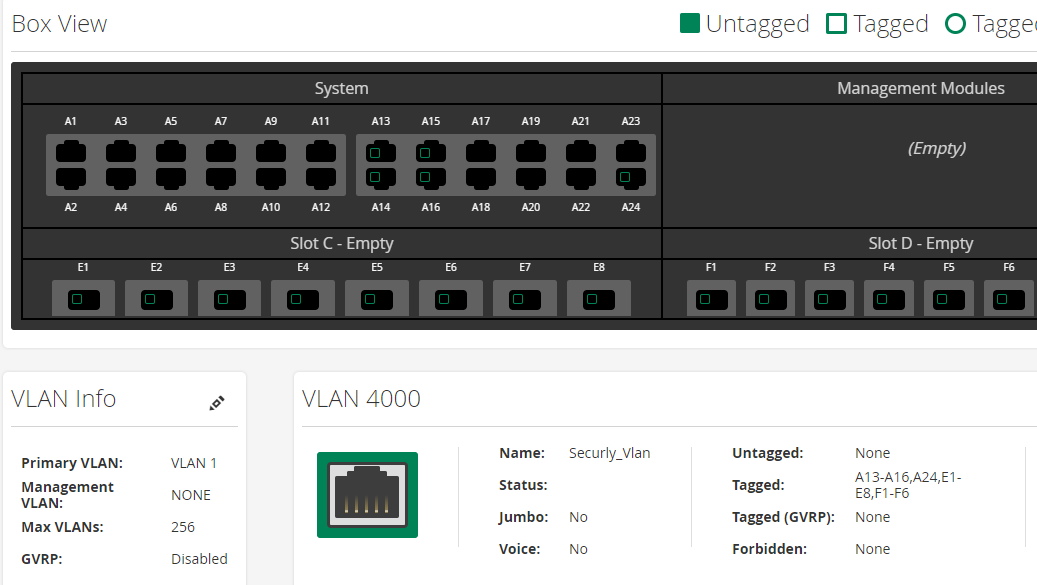Select port A13 in the System slot
Screen dimensions: 1037x585
pos(380,152)
